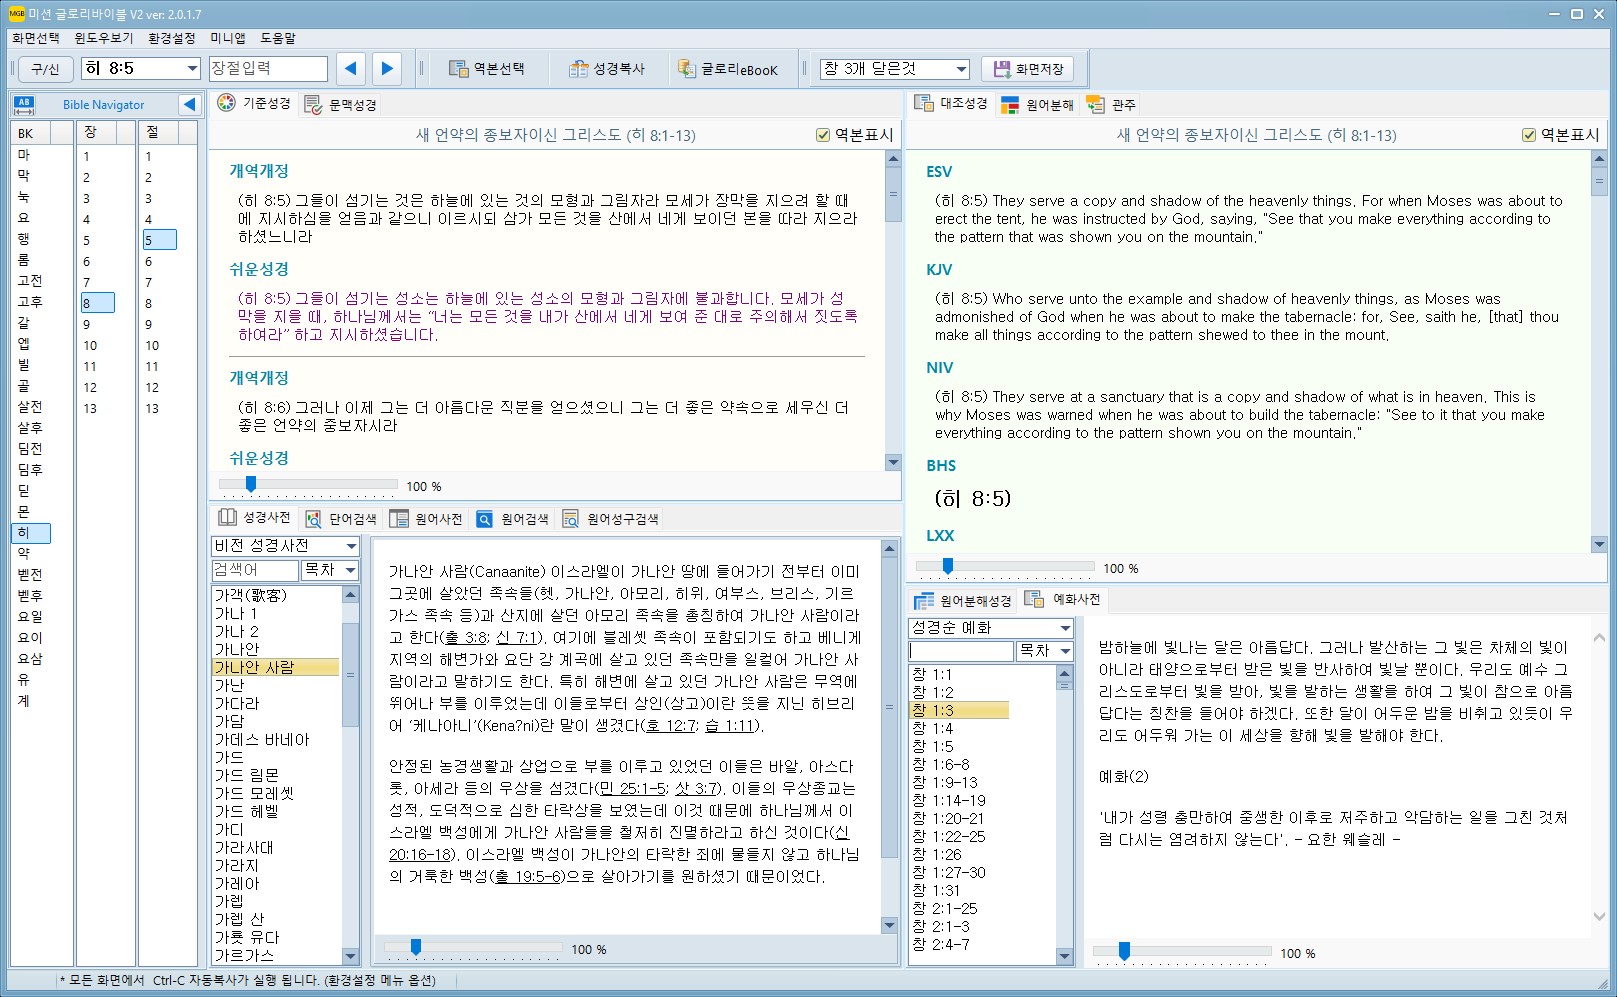This screenshot has width=1617, height=997.
Task: Toggle 역본표시 checkbox in left pane
Action: coord(823,135)
